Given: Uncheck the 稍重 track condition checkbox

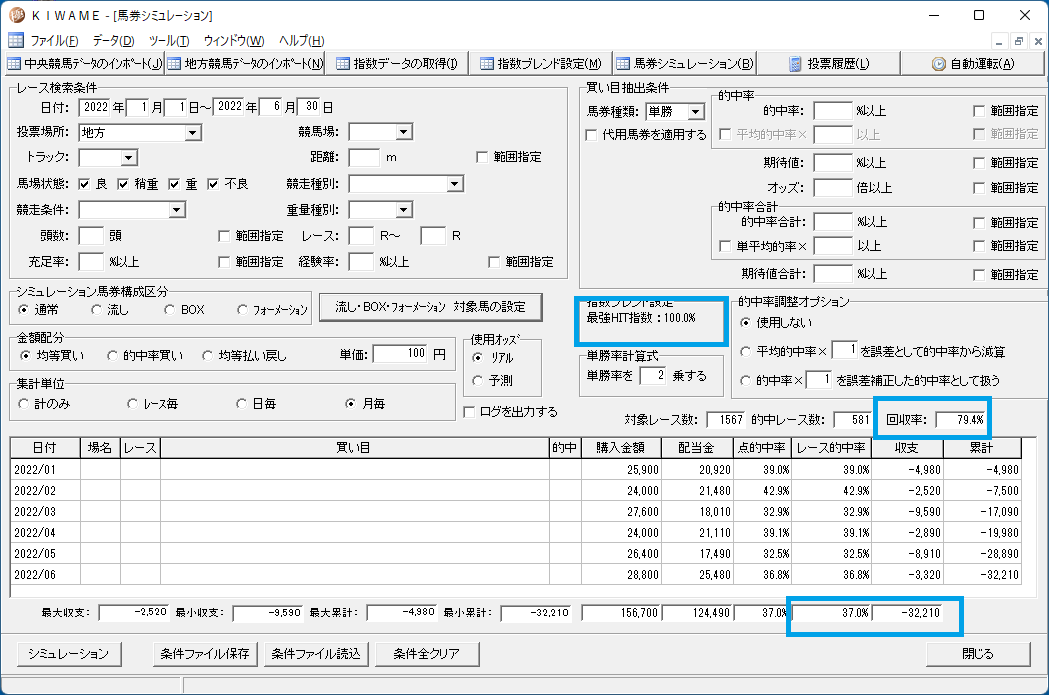Looking at the screenshot, I should pyautogui.click(x=123, y=184).
